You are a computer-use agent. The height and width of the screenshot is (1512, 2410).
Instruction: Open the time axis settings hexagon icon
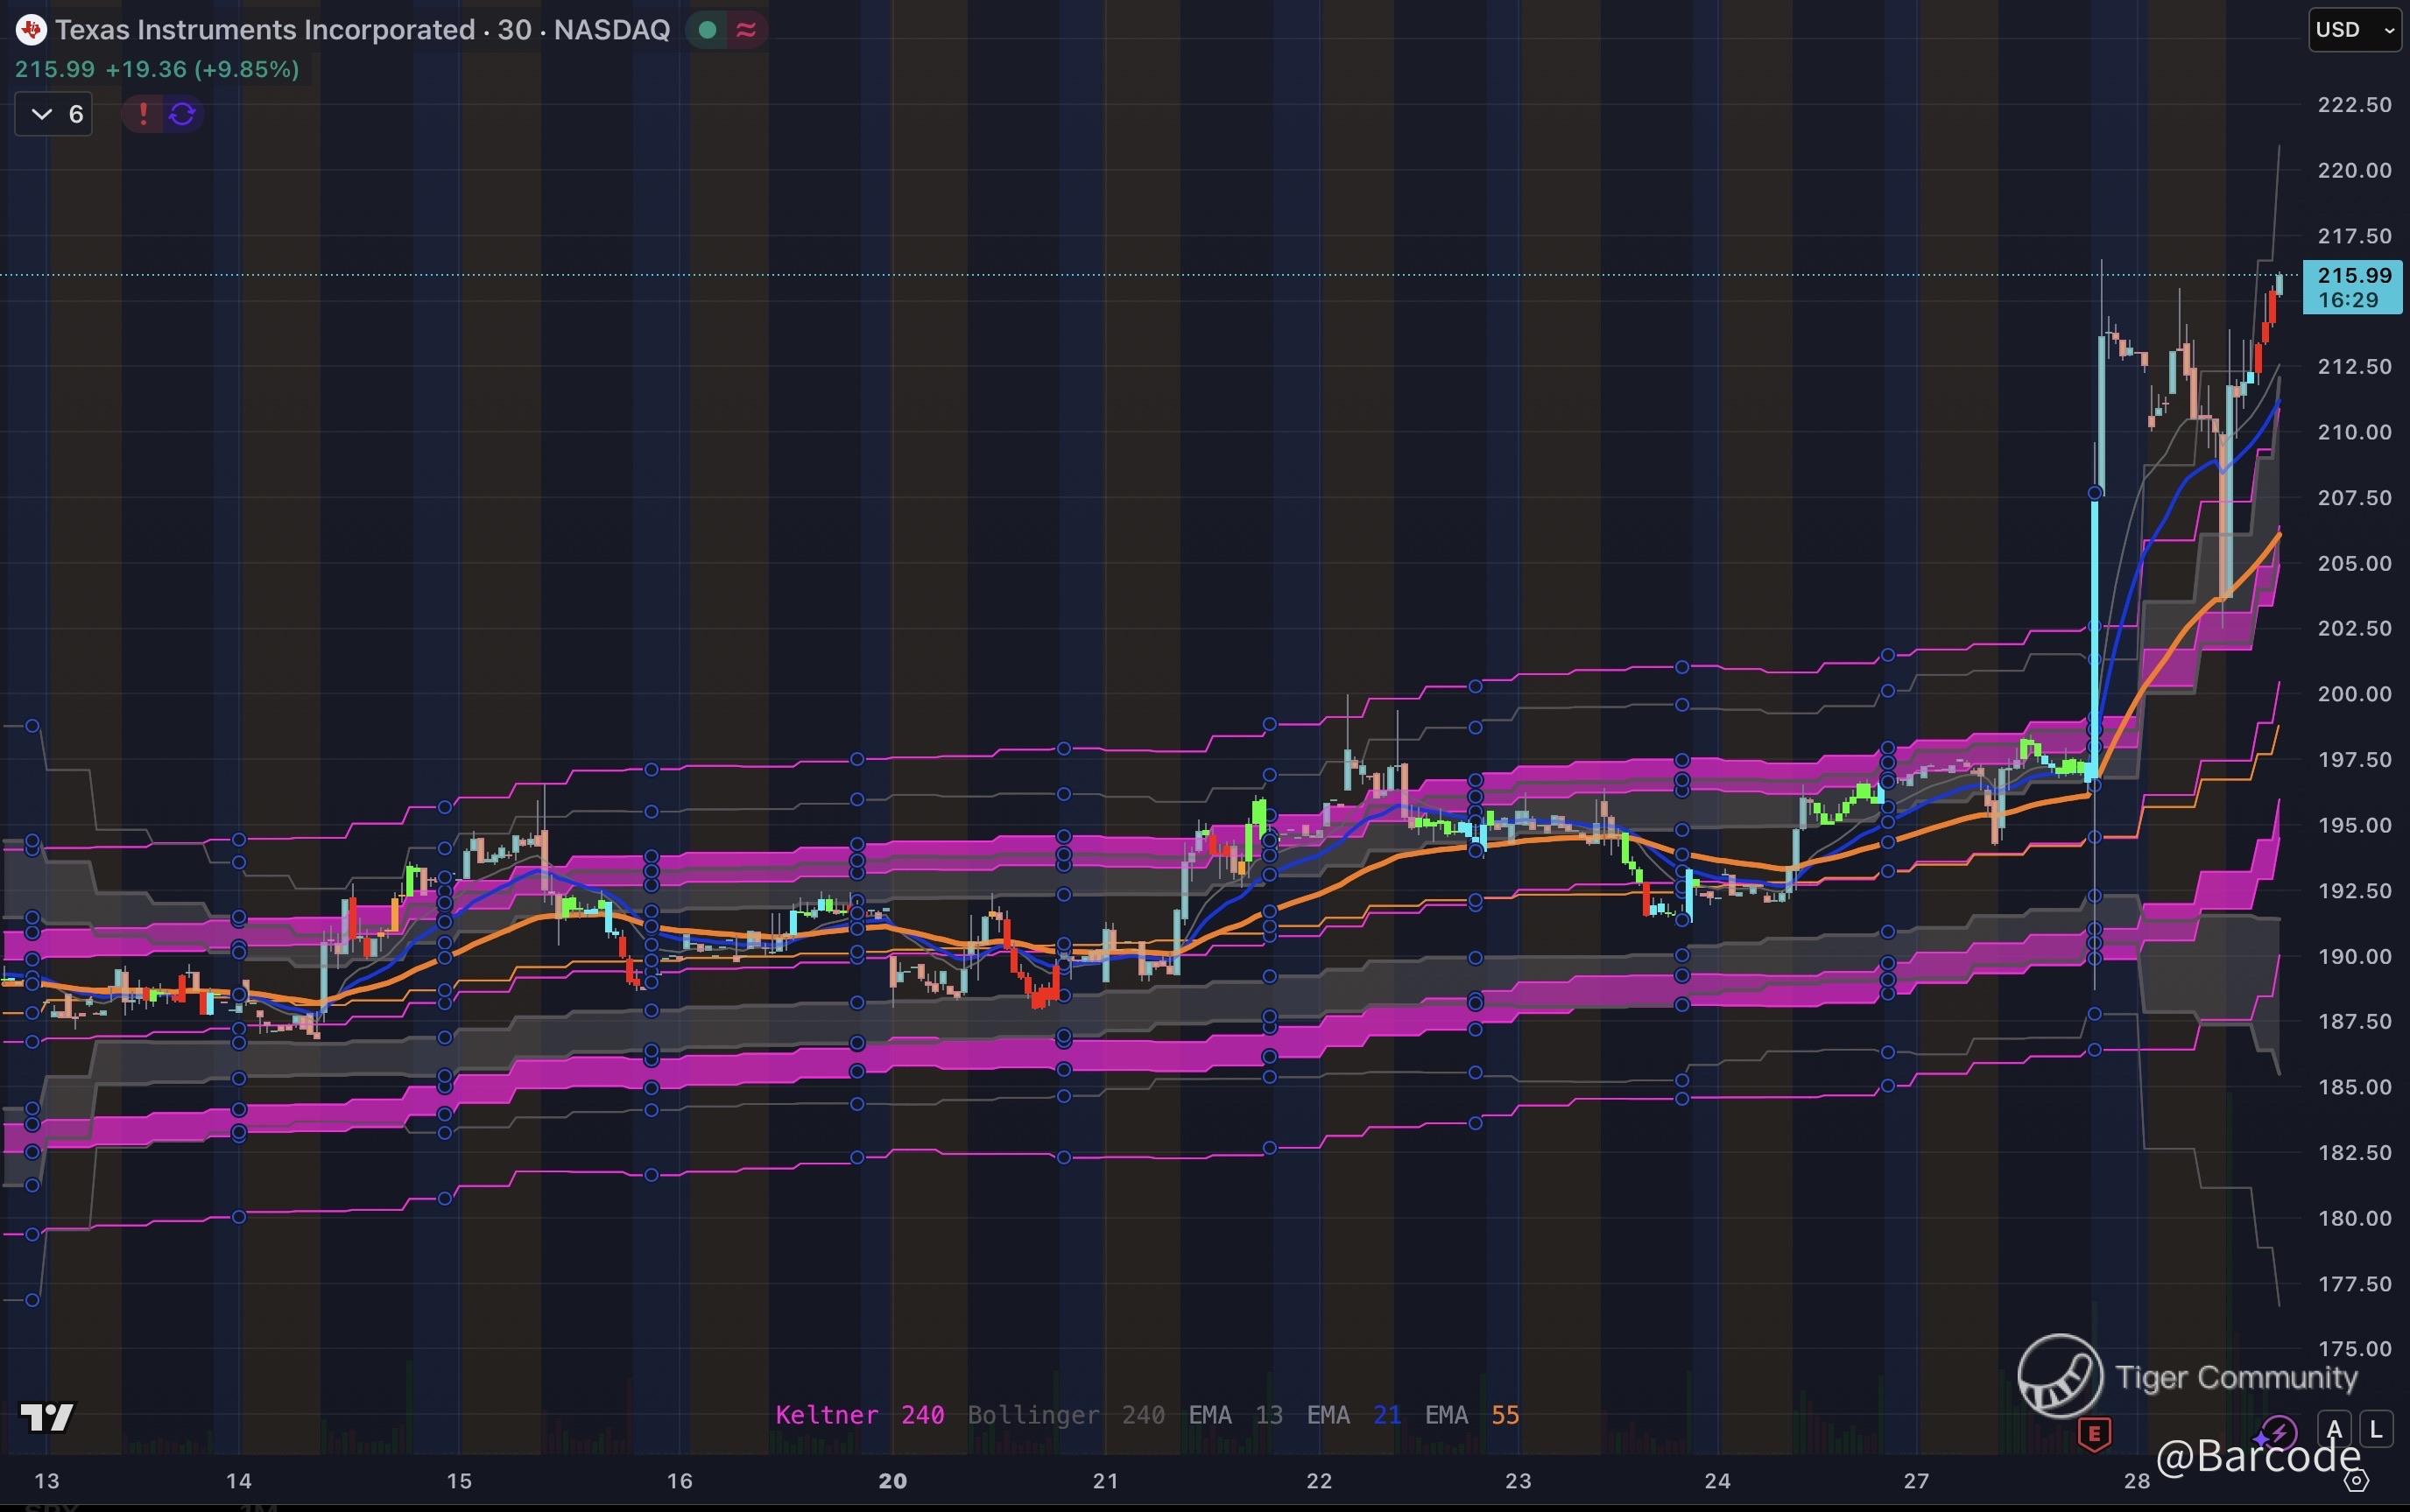click(x=2356, y=1481)
